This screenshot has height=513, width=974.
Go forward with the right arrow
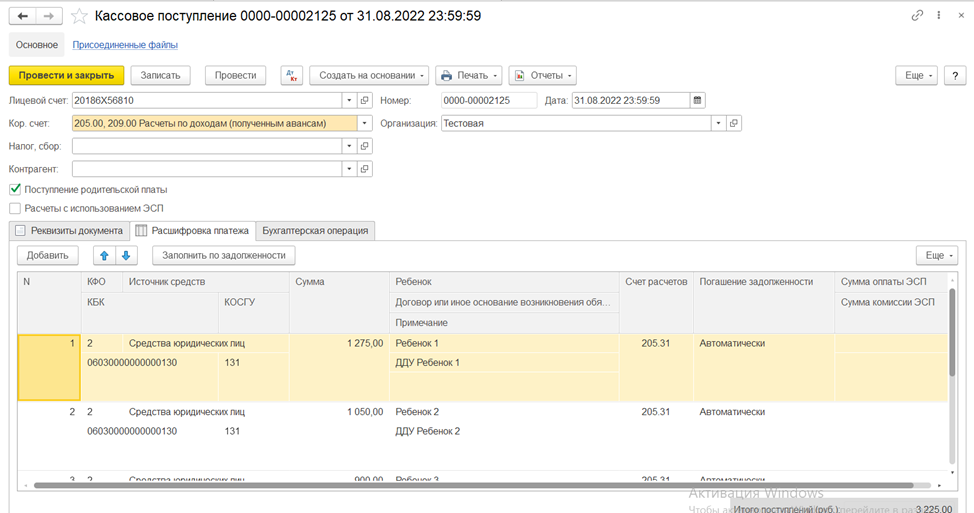48,16
